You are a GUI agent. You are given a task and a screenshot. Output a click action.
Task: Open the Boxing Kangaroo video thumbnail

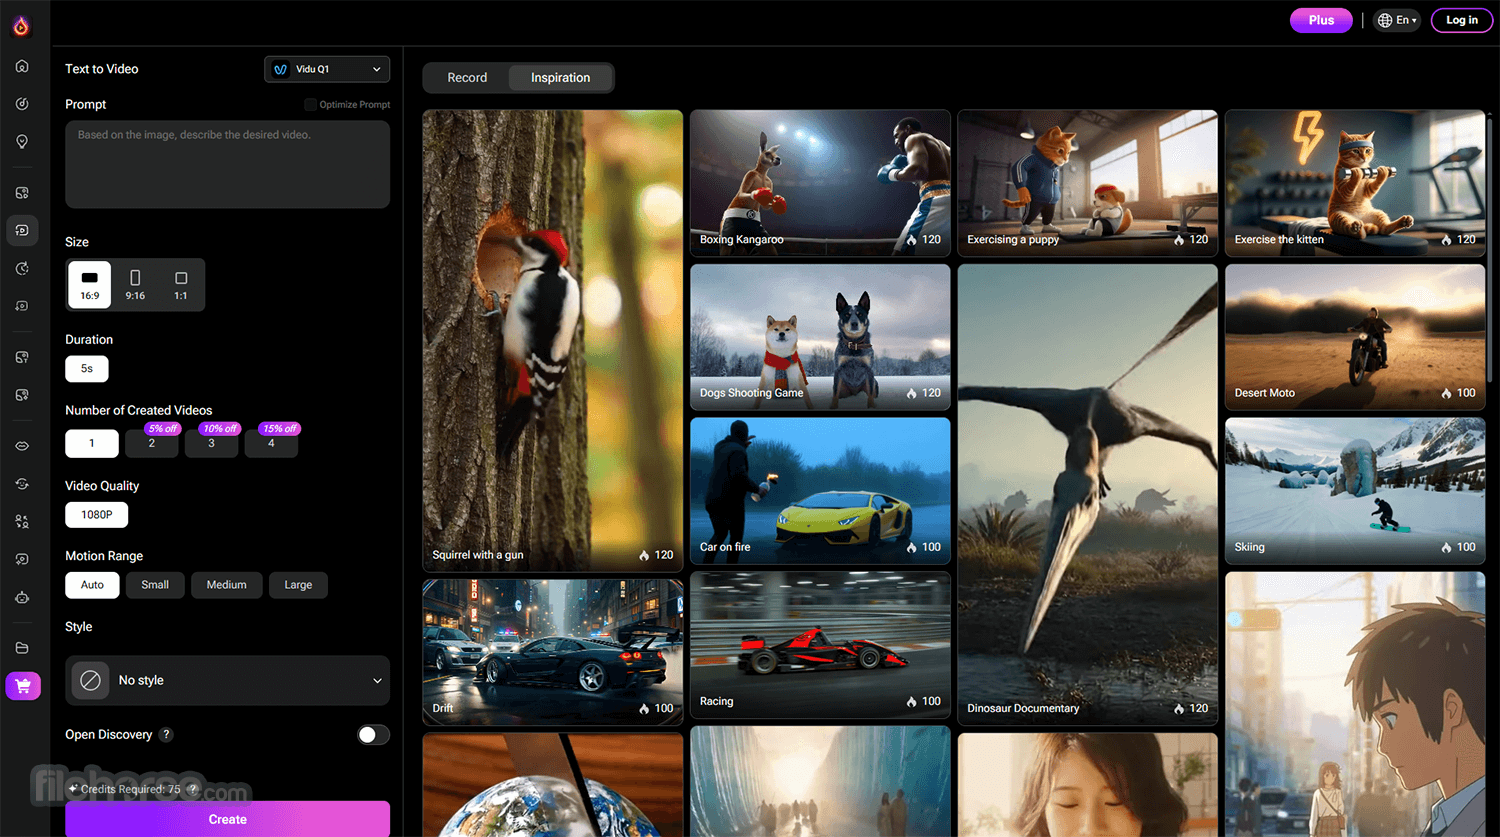pyautogui.click(x=820, y=182)
